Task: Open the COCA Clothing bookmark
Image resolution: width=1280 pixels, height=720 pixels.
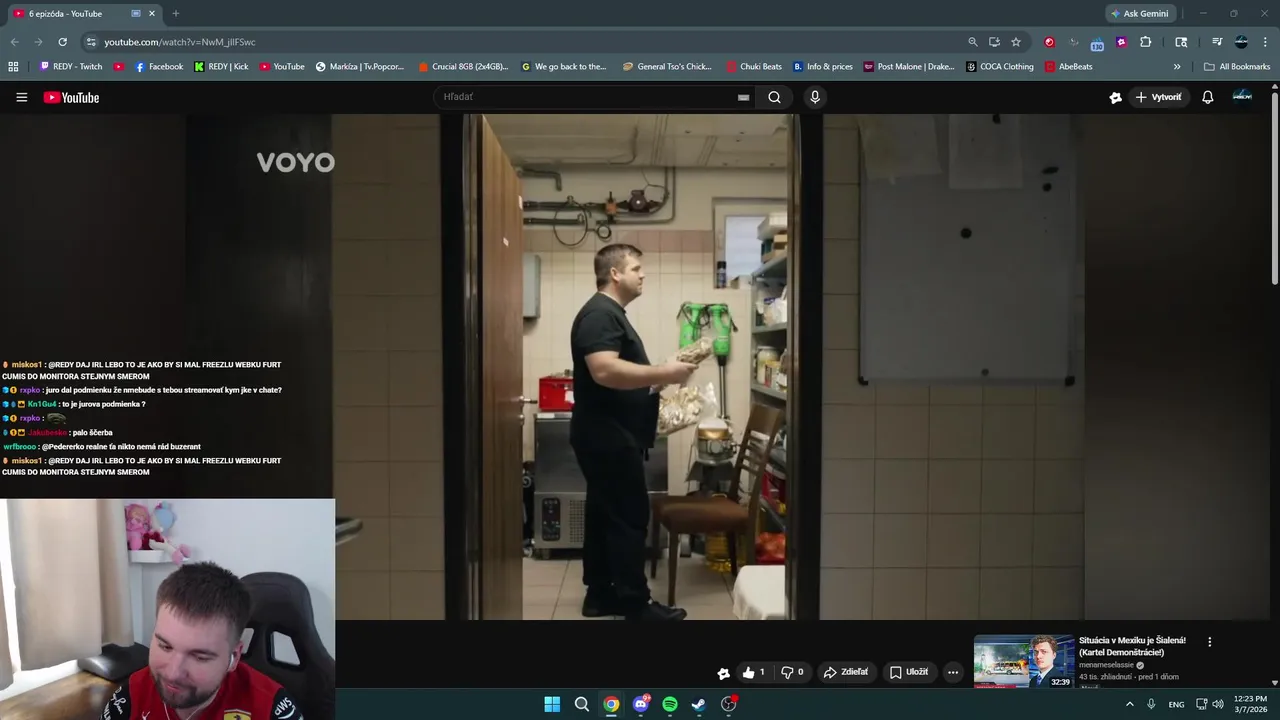Action: tap(1000, 67)
